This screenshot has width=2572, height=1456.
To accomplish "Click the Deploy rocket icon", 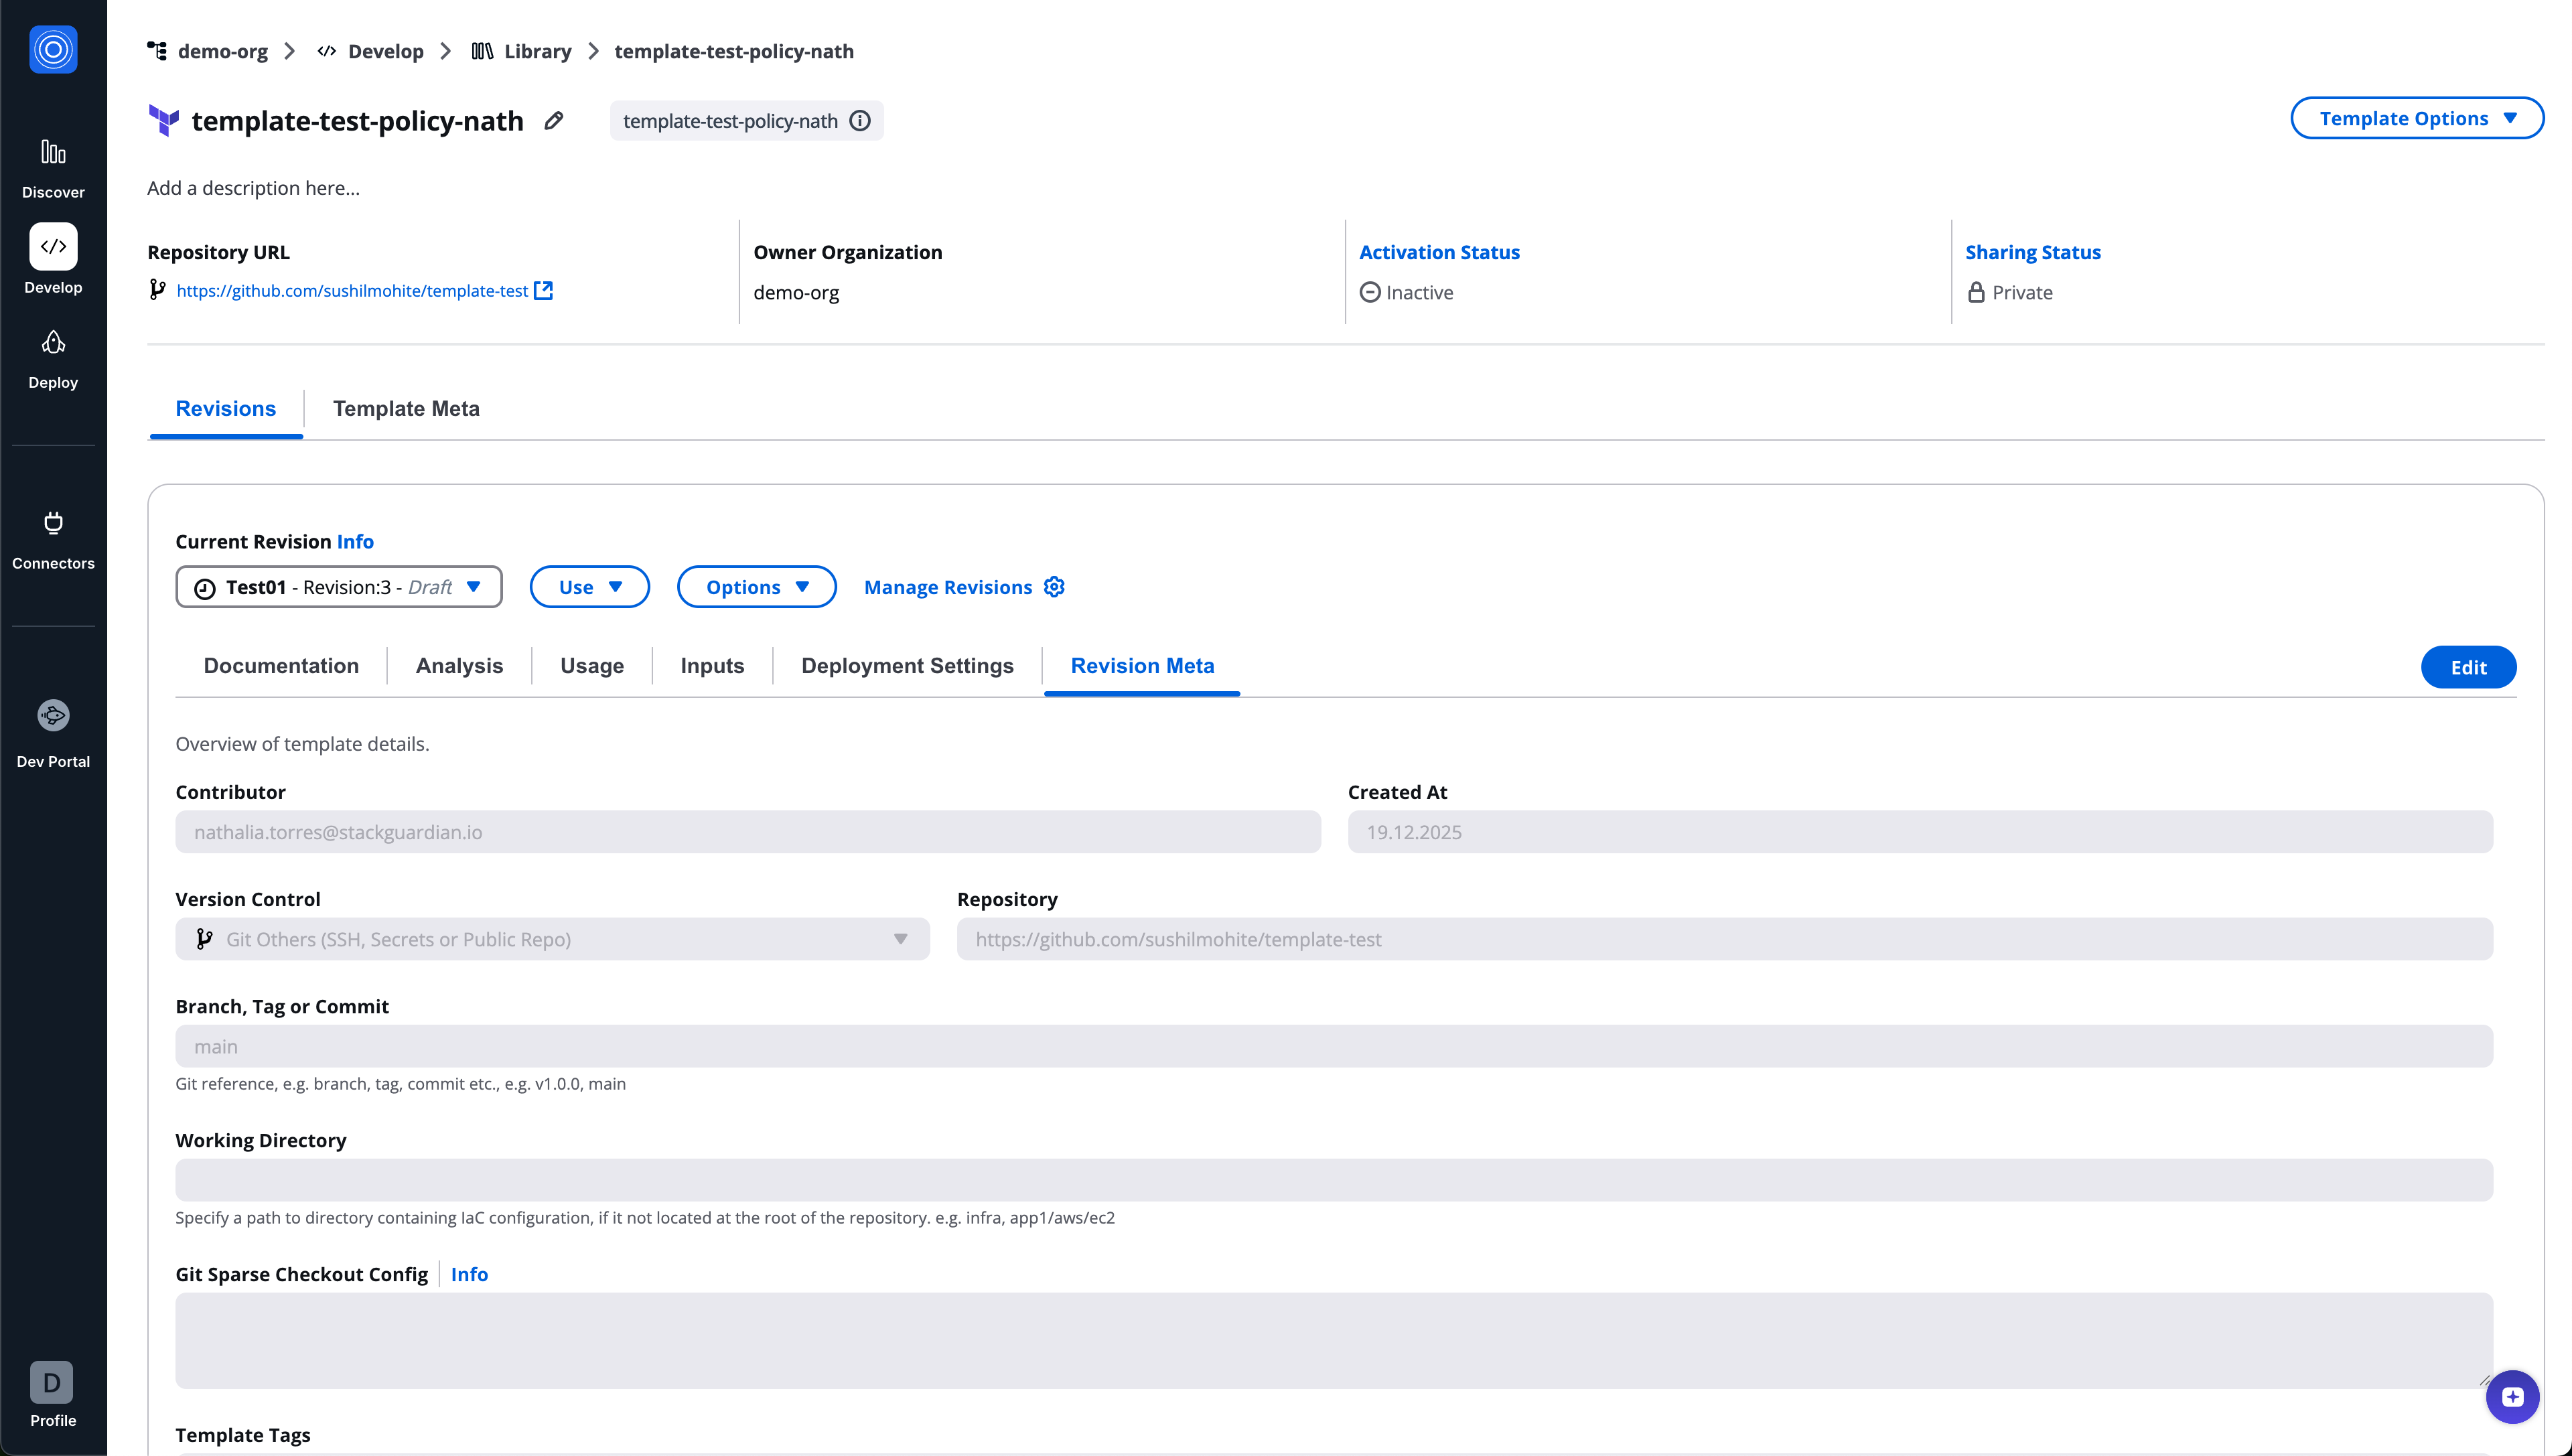I will pyautogui.click(x=53, y=344).
